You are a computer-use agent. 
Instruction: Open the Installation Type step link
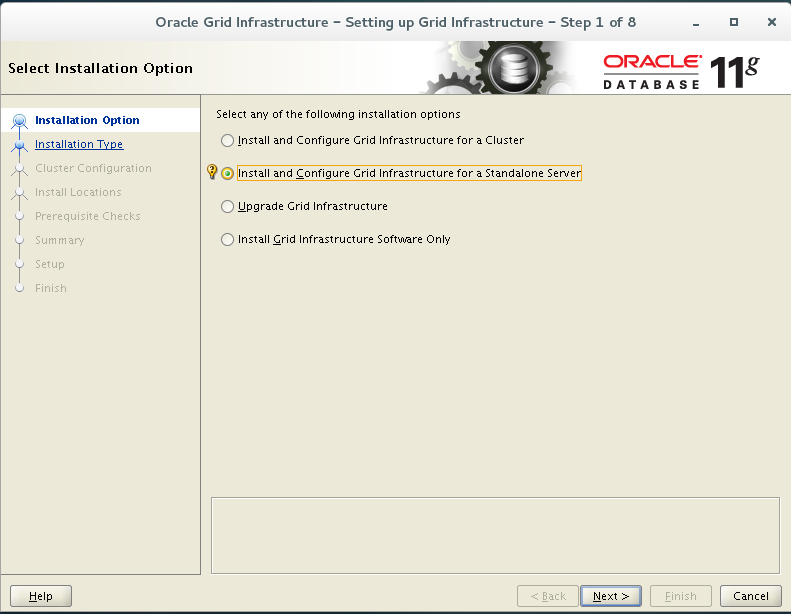(x=79, y=144)
